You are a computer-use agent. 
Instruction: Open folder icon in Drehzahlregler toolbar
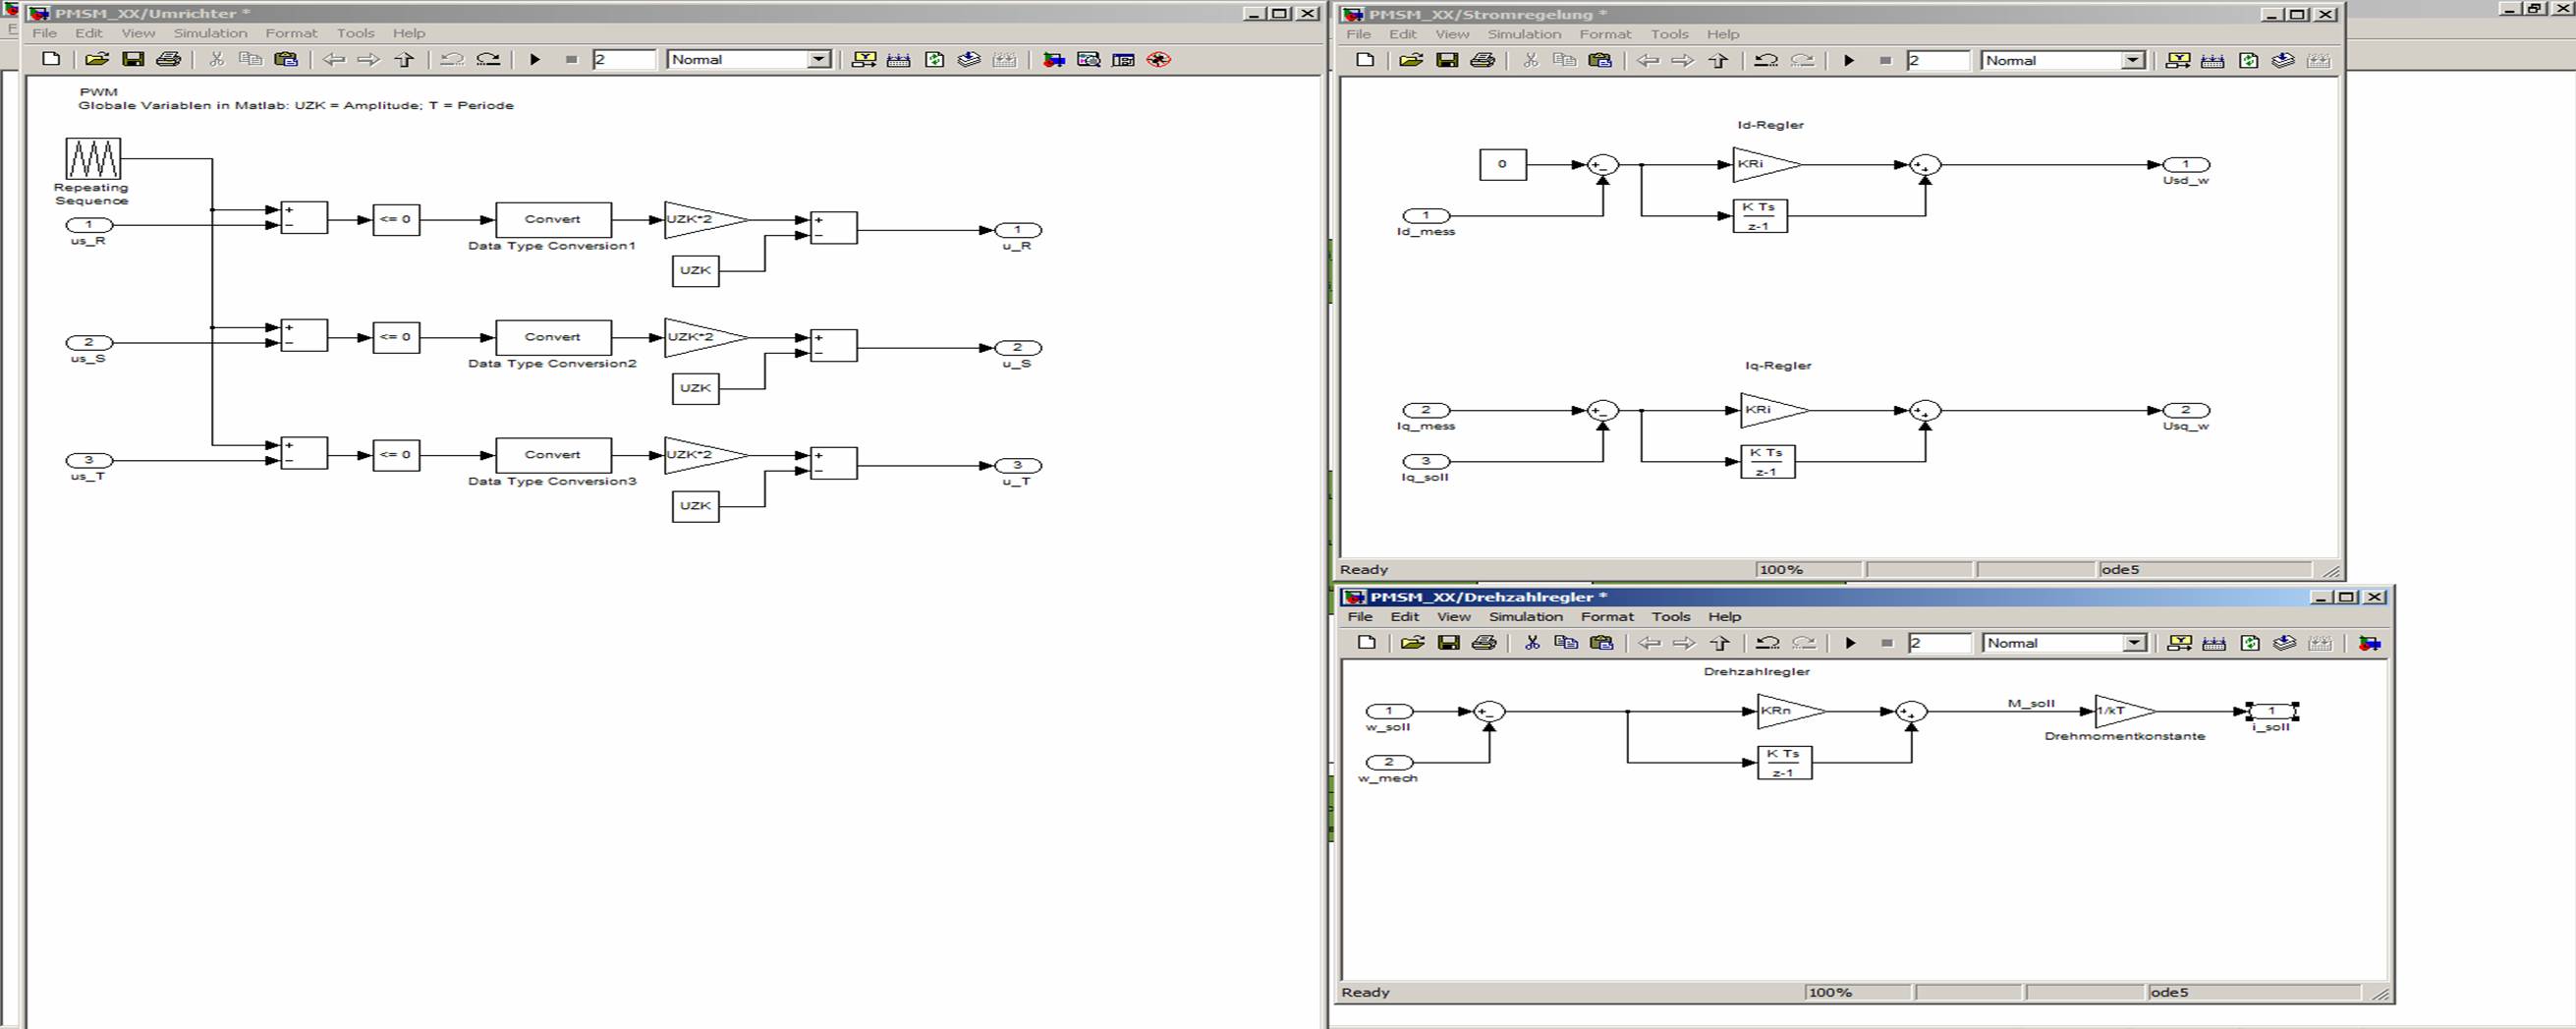tap(1412, 643)
